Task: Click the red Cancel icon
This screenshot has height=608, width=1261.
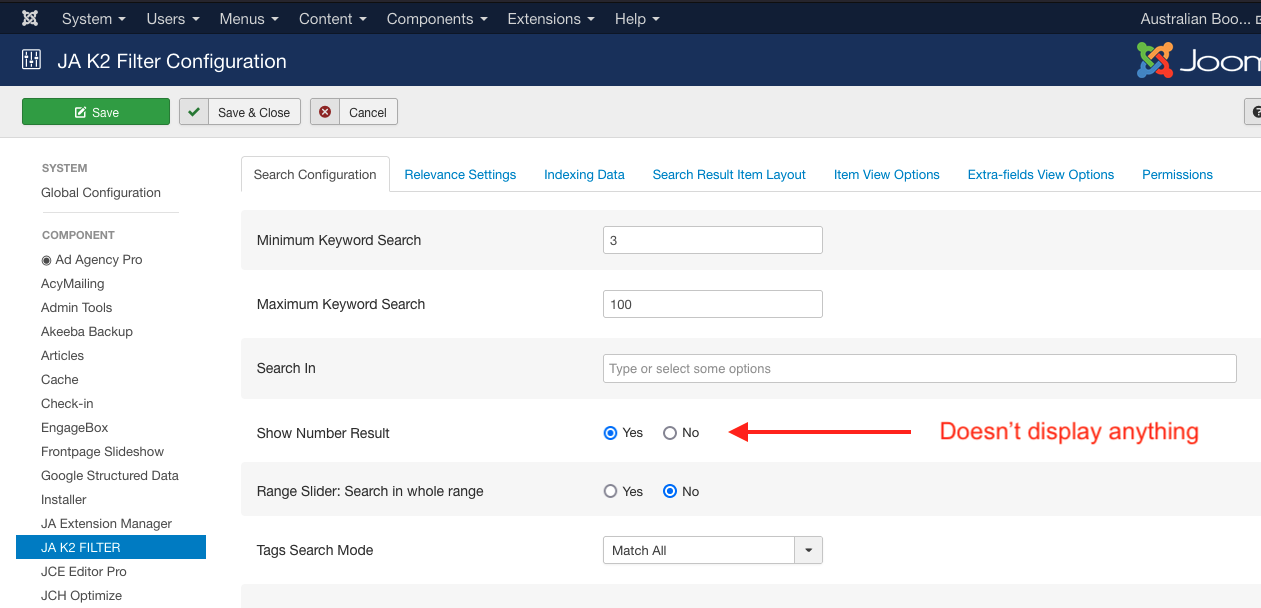Action: (x=325, y=112)
